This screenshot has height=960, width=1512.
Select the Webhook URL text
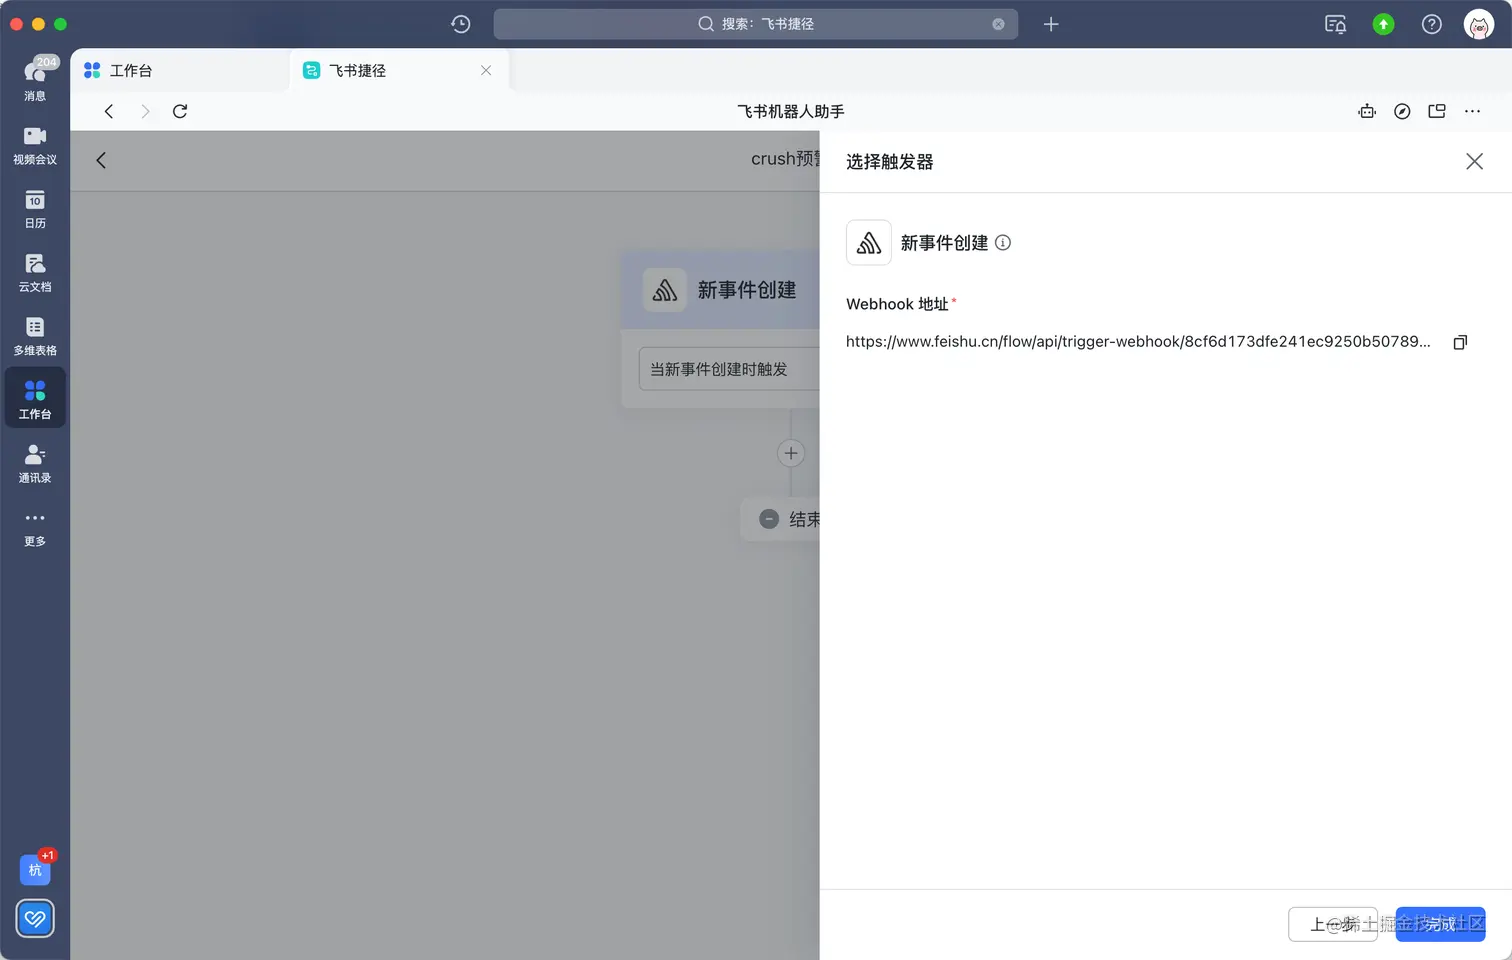[x=1138, y=342]
